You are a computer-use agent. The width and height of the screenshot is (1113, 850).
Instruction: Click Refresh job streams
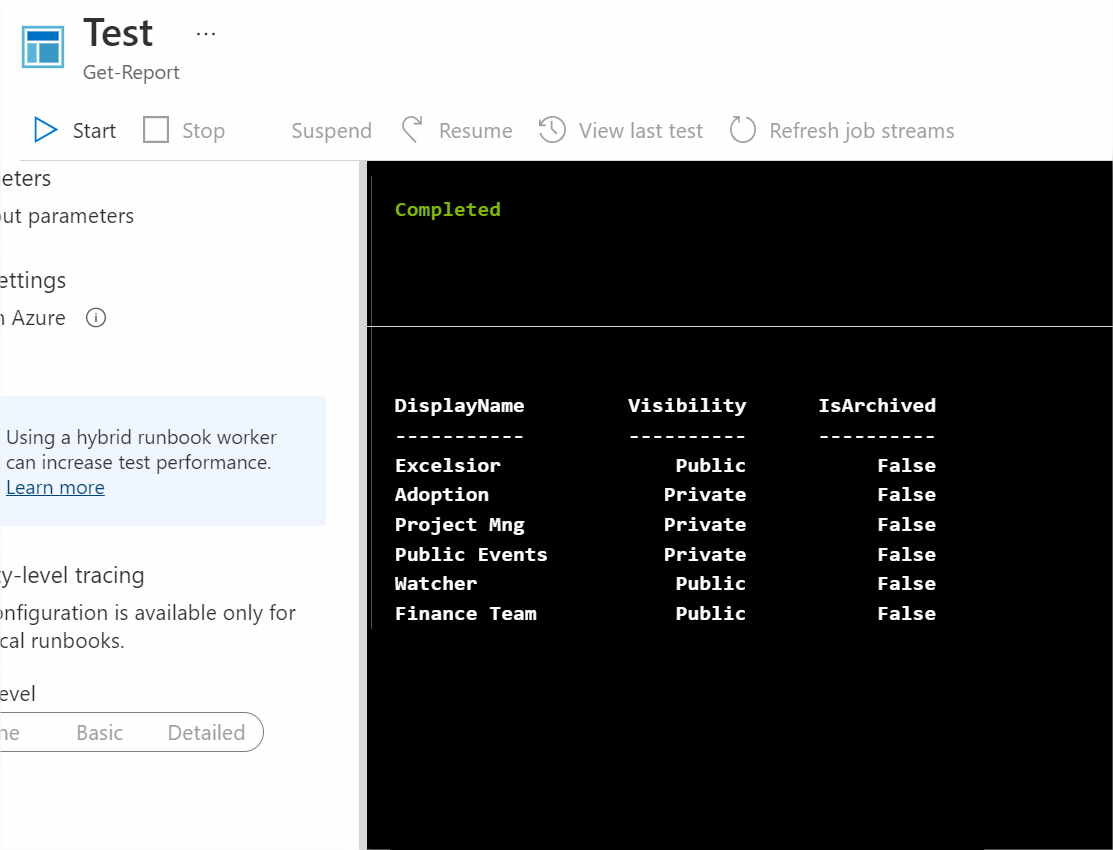[862, 131]
